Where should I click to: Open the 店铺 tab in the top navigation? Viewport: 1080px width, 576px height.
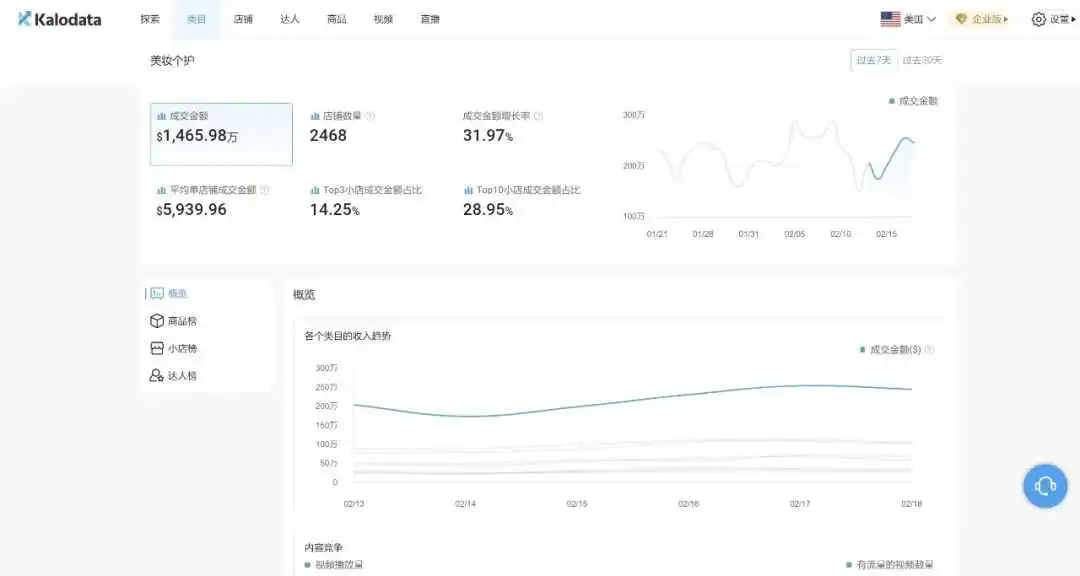point(243,19)
